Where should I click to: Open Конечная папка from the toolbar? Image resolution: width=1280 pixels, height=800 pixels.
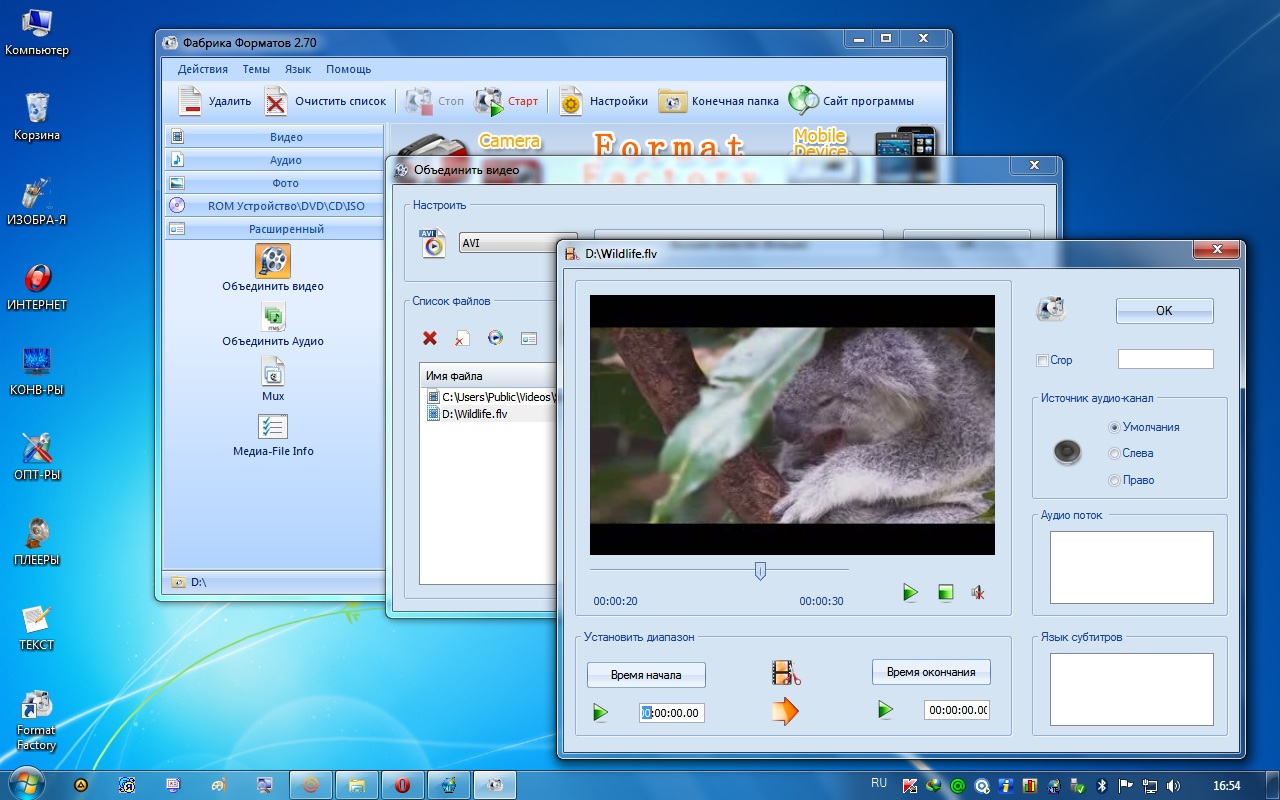[718, 101]
